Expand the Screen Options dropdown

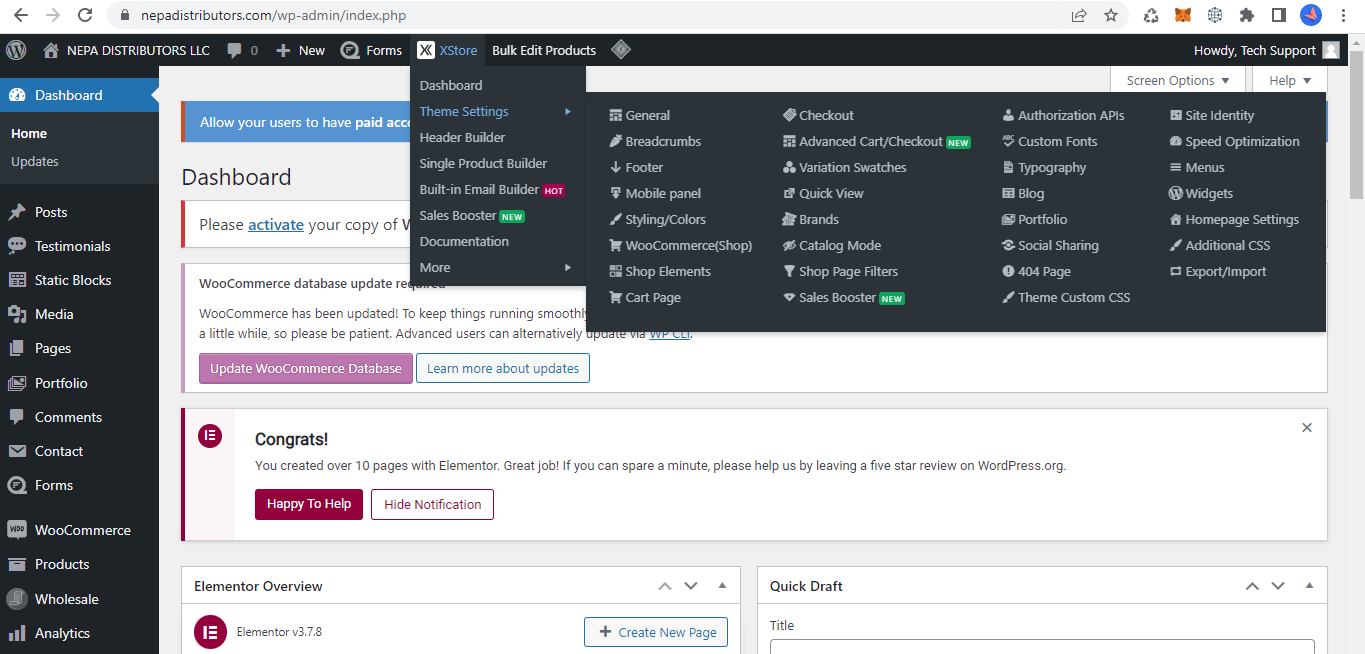pos(1178,80)
